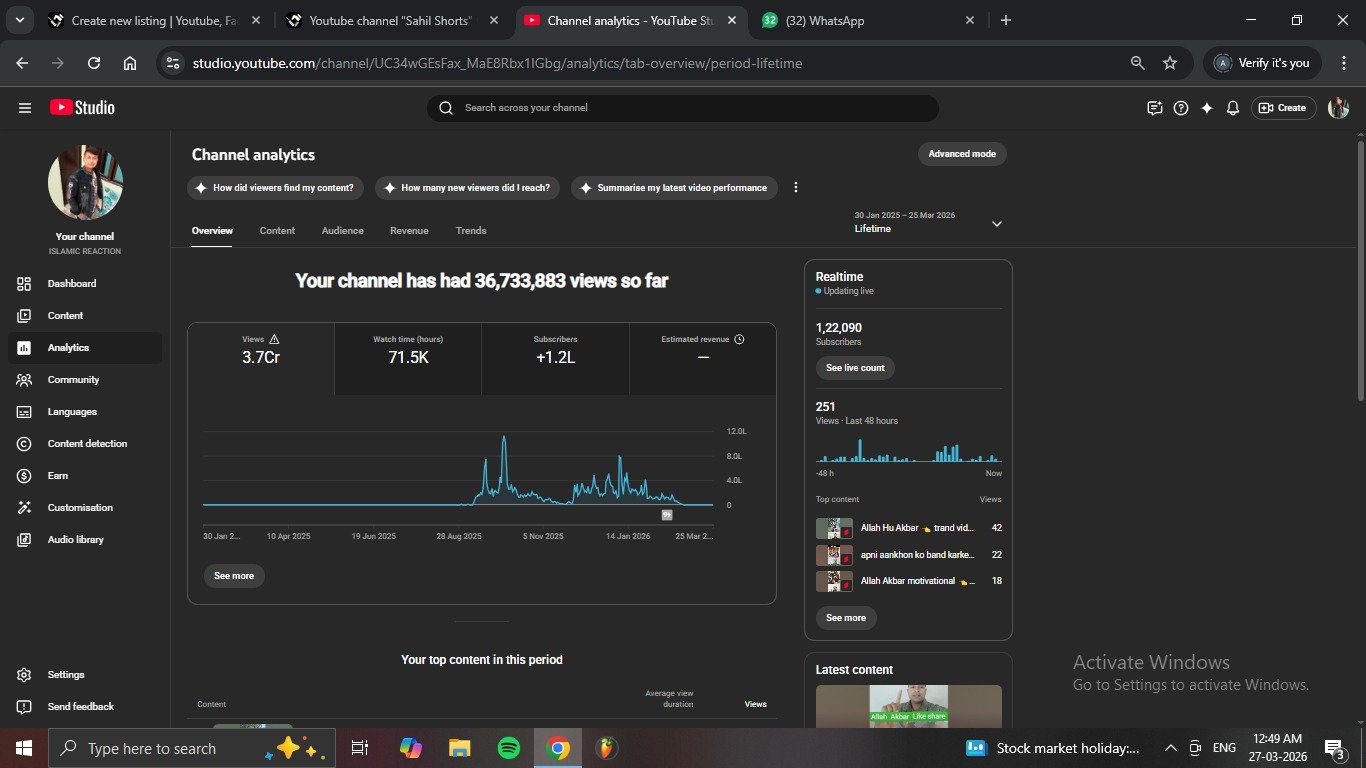Viewport: 1366px width, 768px height.
Task: Open Content detection in the sidebar
Action: tap(87, 444)
